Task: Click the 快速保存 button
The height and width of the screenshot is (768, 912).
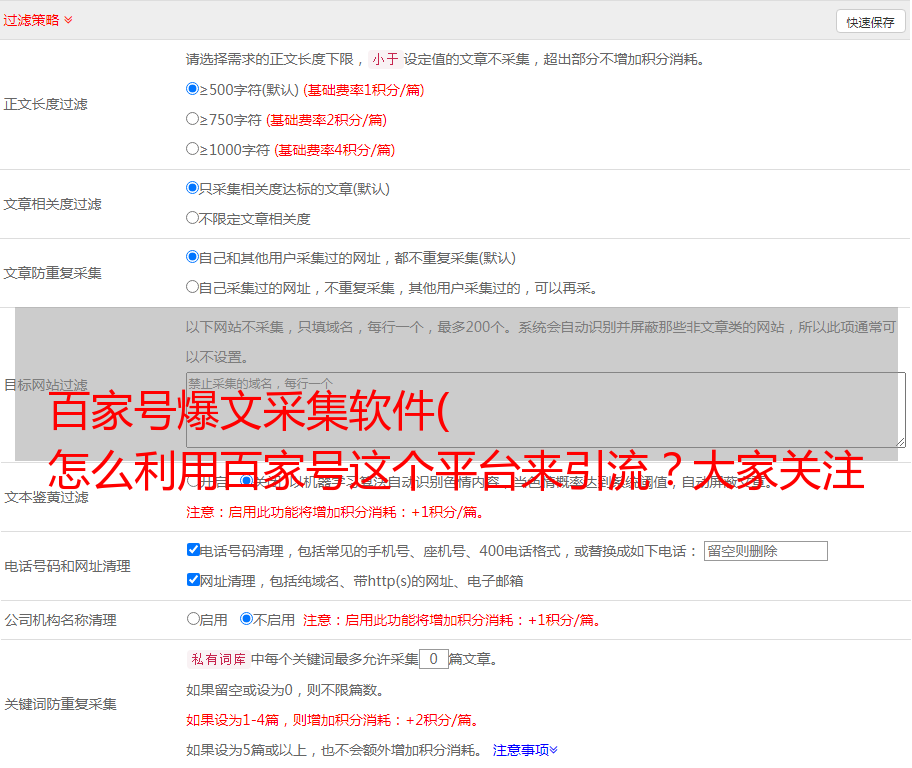Action: (870, 22)
